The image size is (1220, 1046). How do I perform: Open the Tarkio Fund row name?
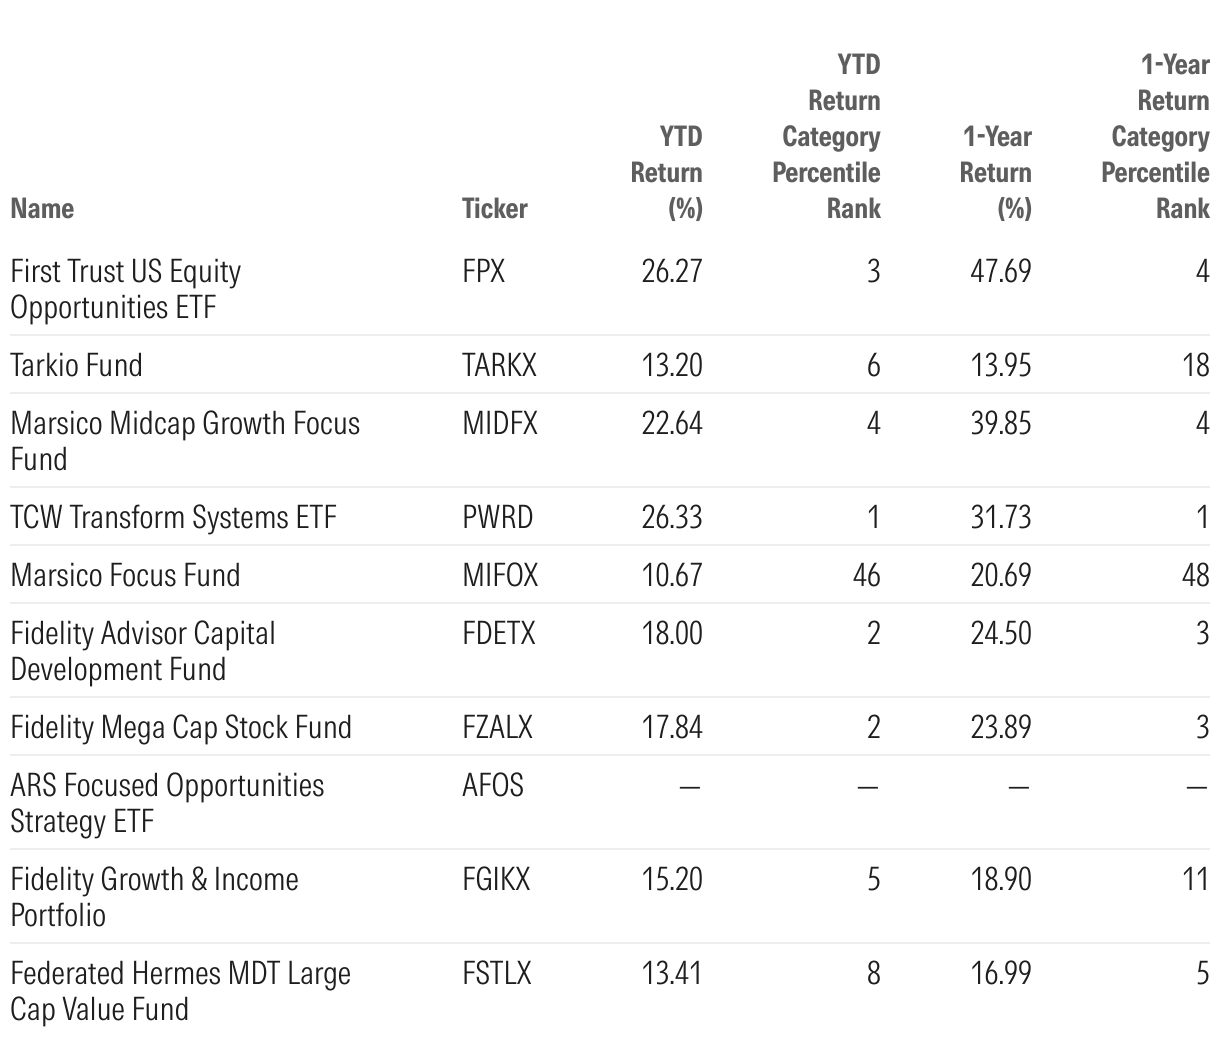coord(76,365)
